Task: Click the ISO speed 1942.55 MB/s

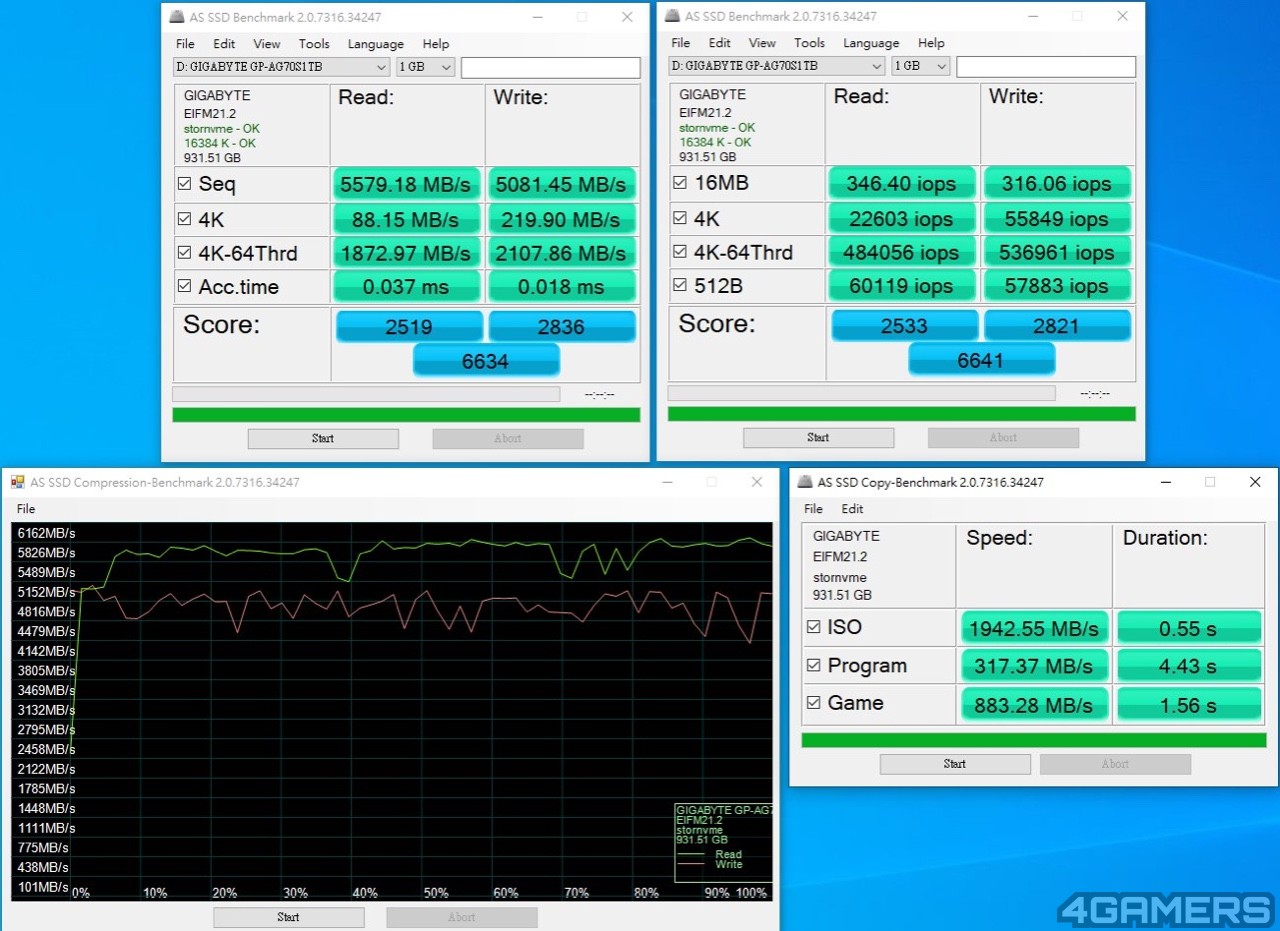Action: (x=1034, y=628)
